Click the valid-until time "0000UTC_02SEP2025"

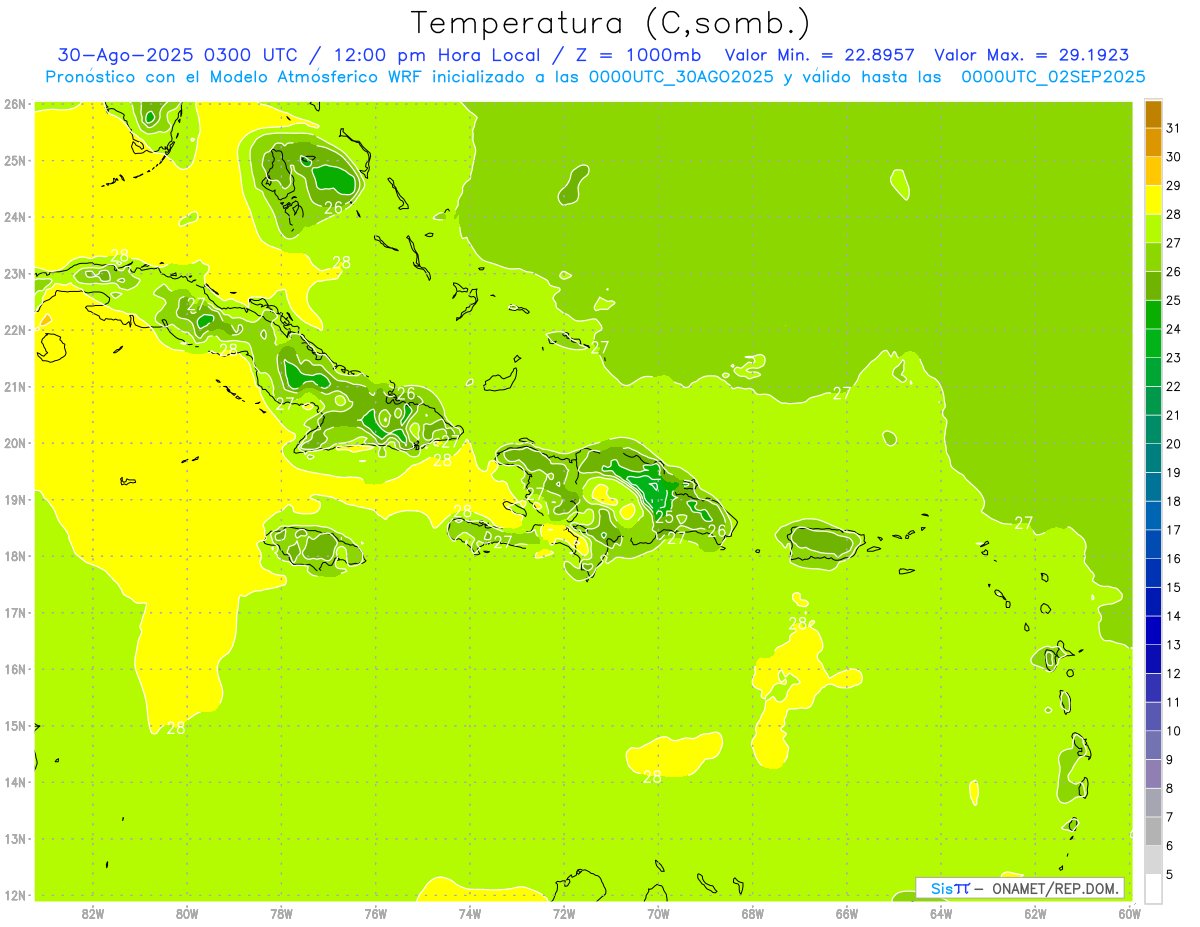coord(1053,77)
